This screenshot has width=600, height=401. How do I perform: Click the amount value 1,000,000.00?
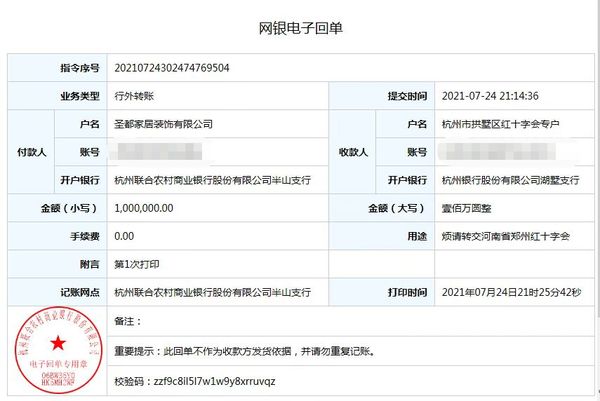pyautogui.click(x=145, y=208)
